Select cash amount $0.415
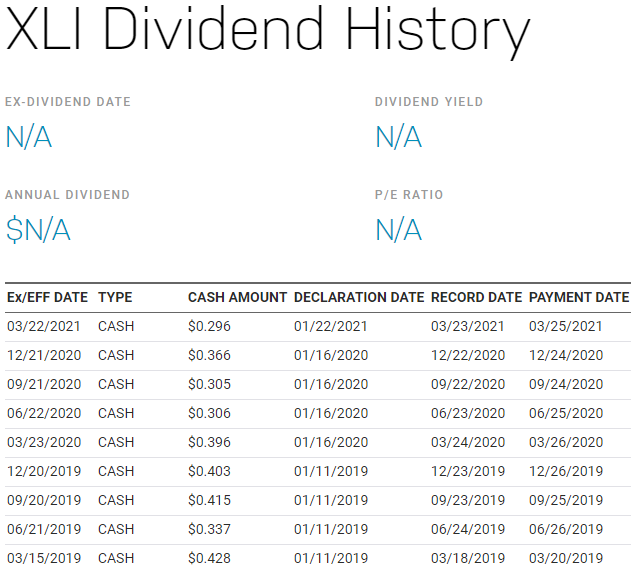Image resolution: width=631 pixels, height=572 pixels. [209, 500]
